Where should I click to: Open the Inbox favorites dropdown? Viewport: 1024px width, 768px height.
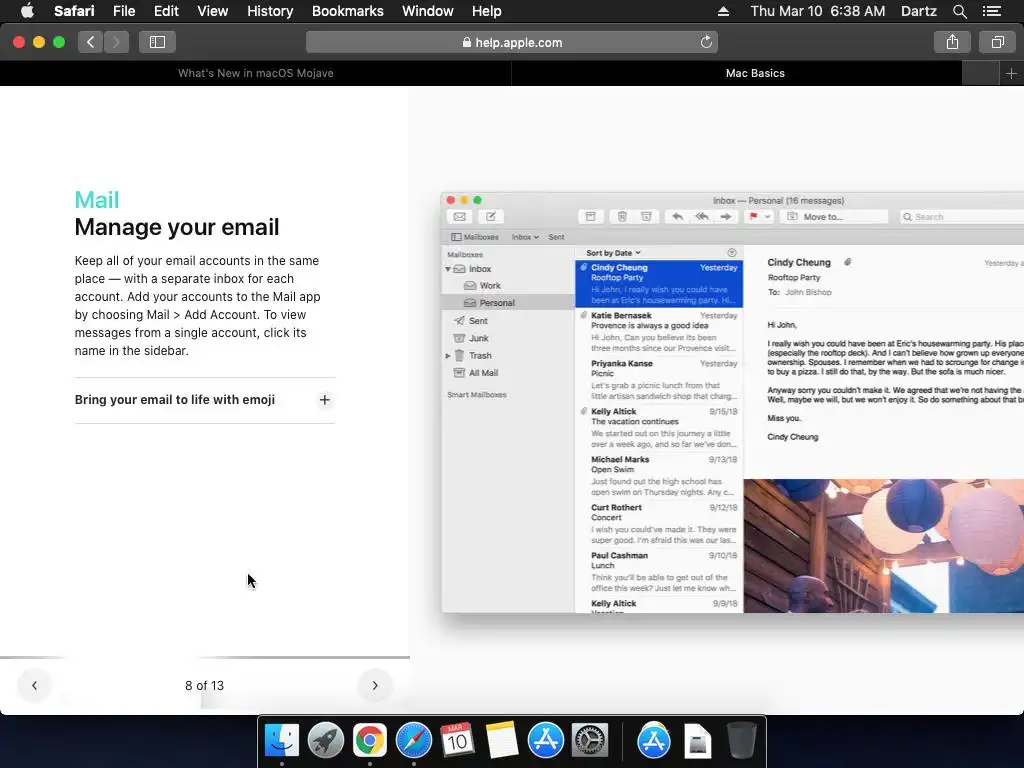tap(525, 237)
